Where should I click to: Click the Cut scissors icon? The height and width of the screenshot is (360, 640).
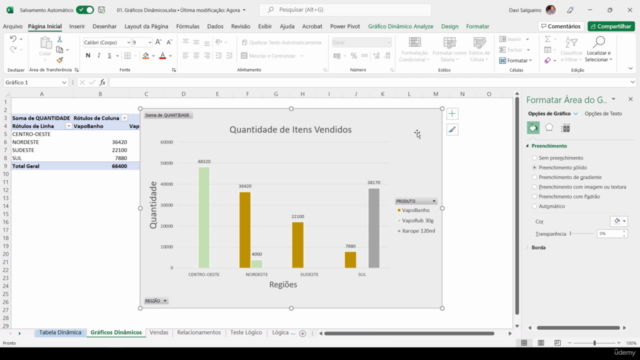tap(60, 39)
